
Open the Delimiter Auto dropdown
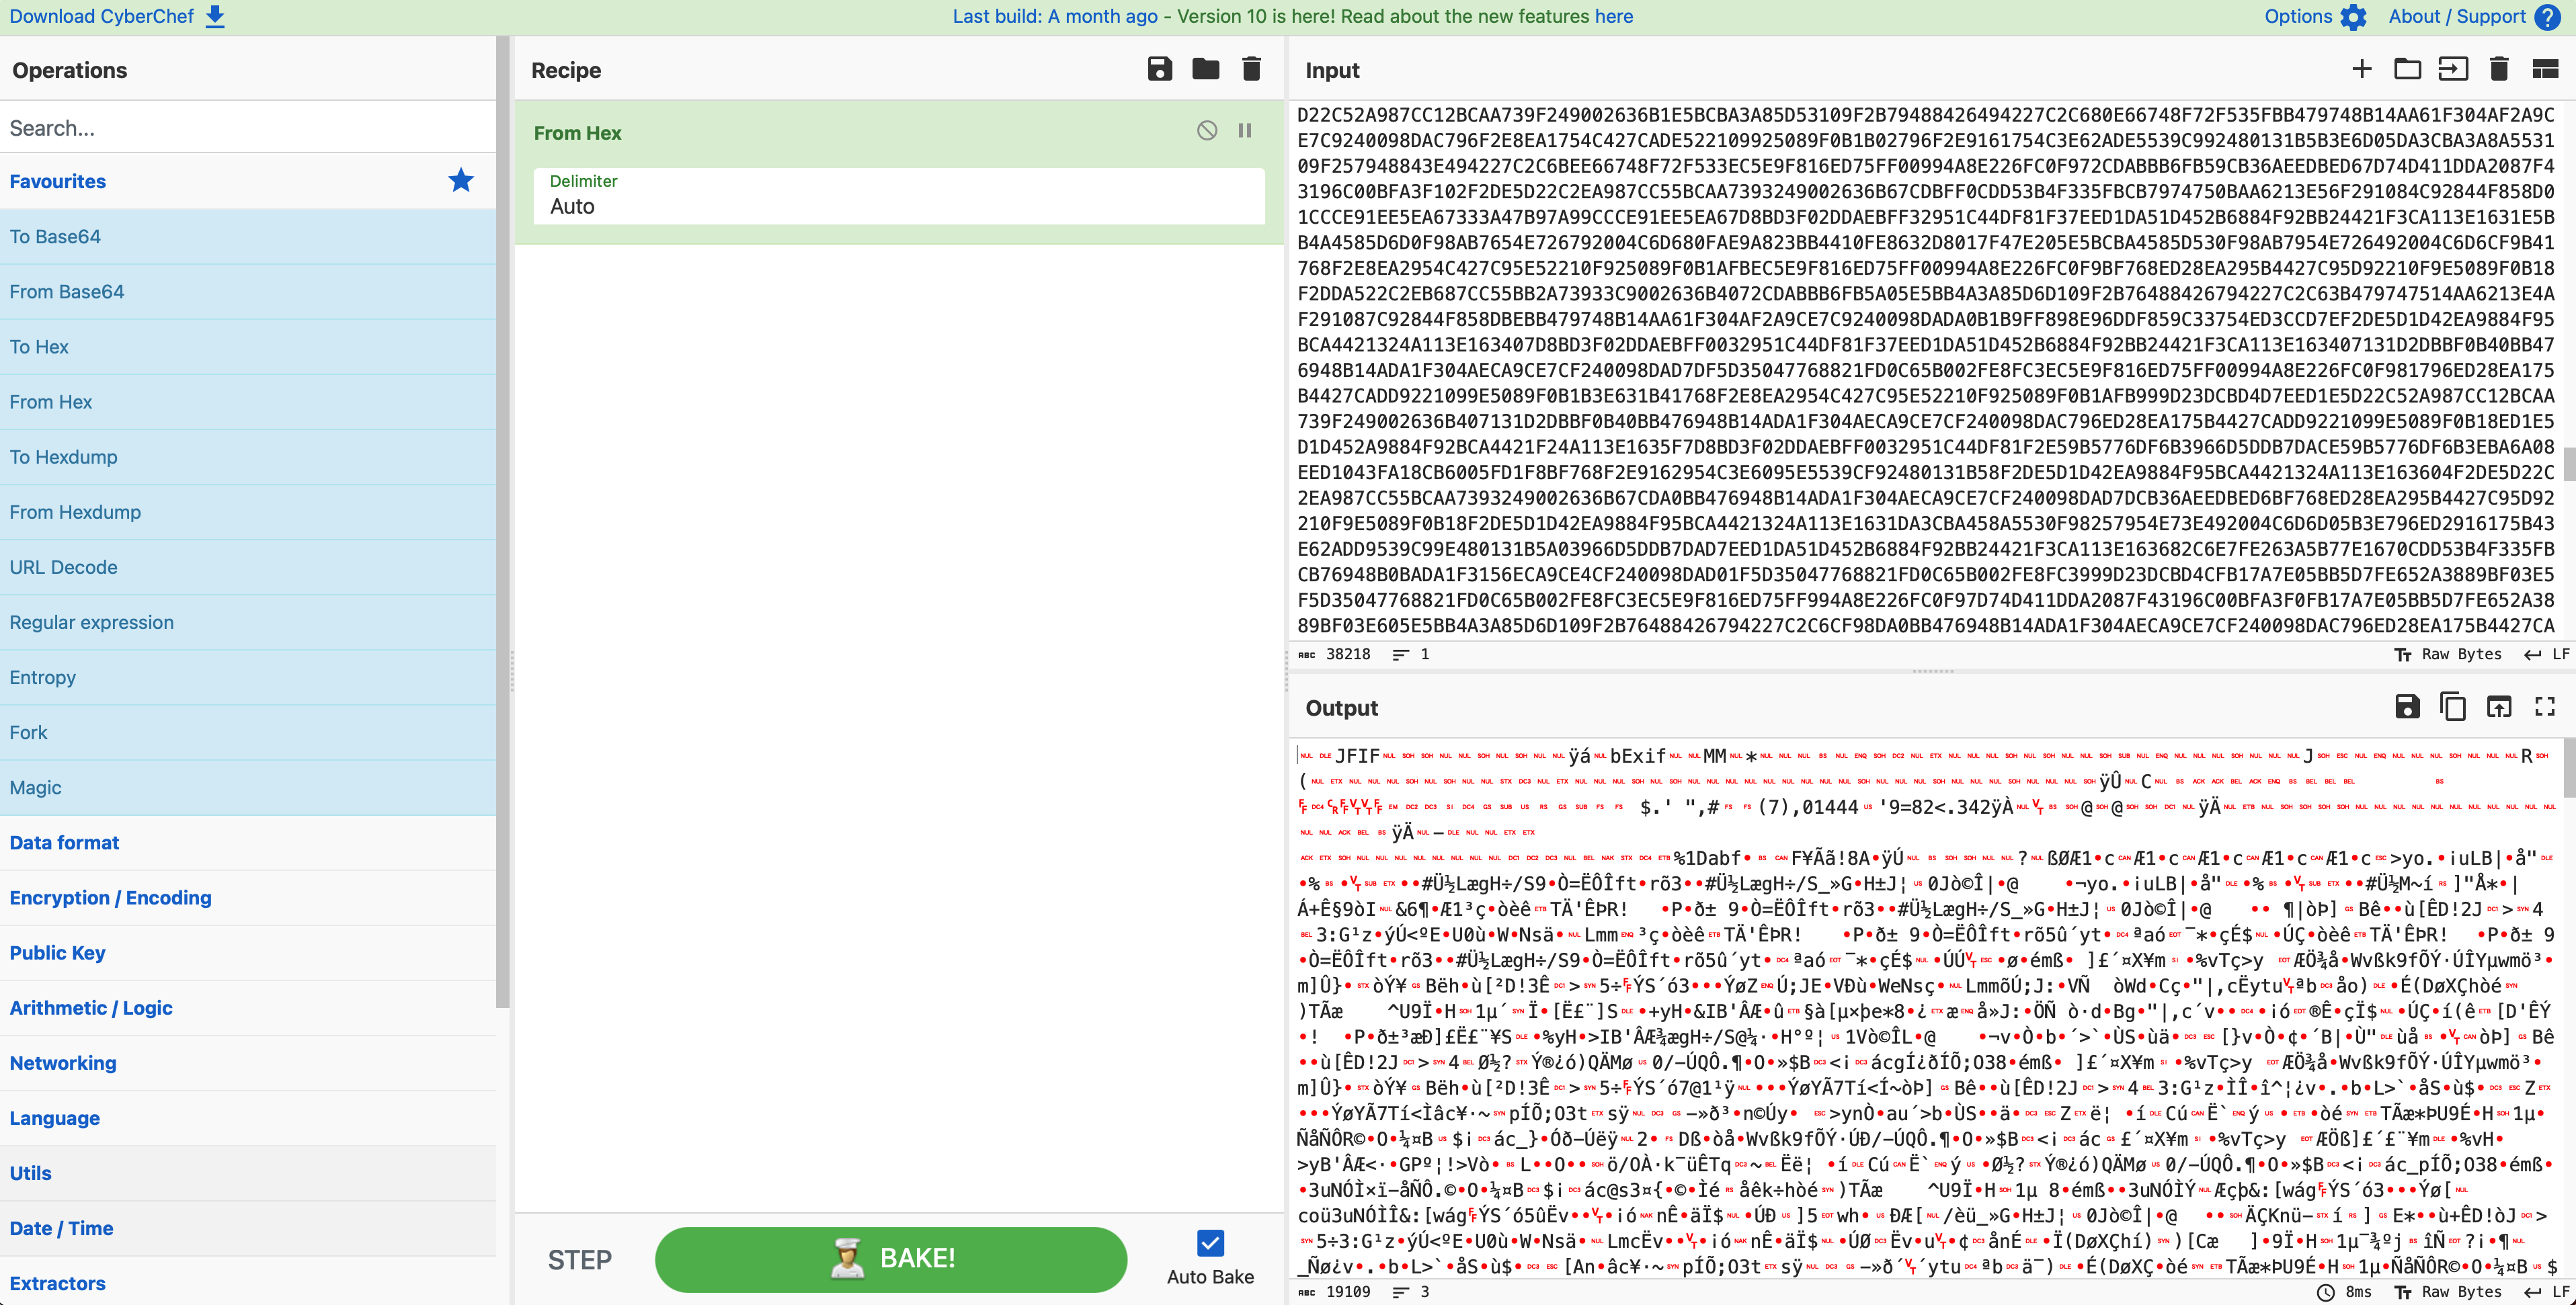[x=899, y=196]
